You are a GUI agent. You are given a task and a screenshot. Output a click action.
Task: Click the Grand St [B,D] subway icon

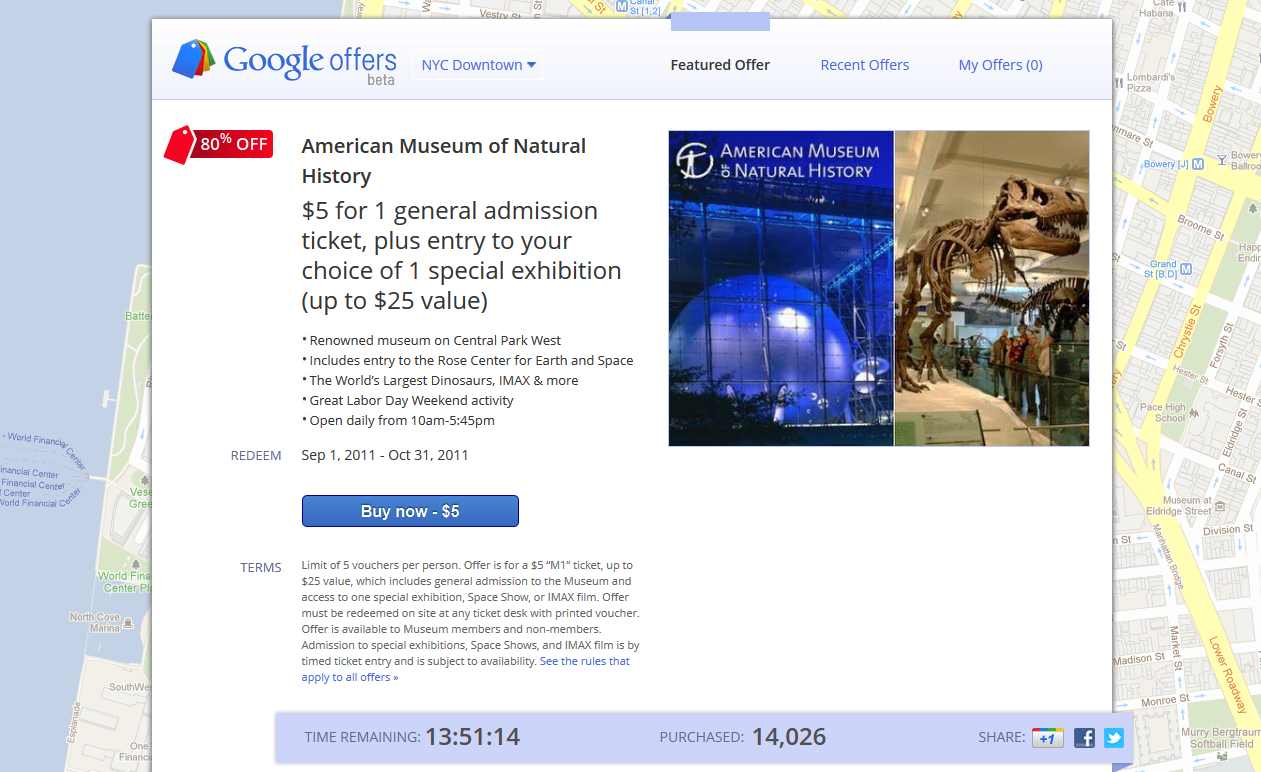pos(1186,269)
